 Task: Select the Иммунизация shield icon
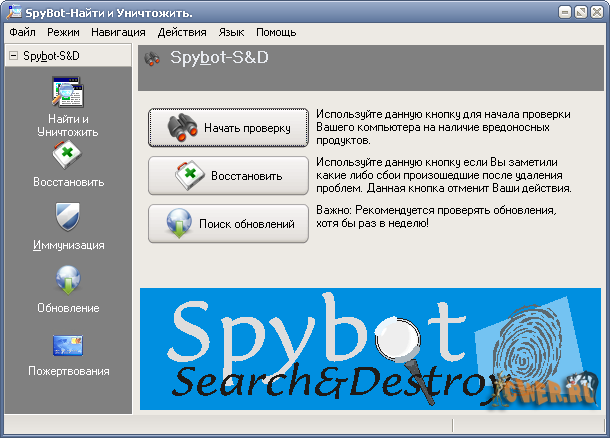(67, 216)
